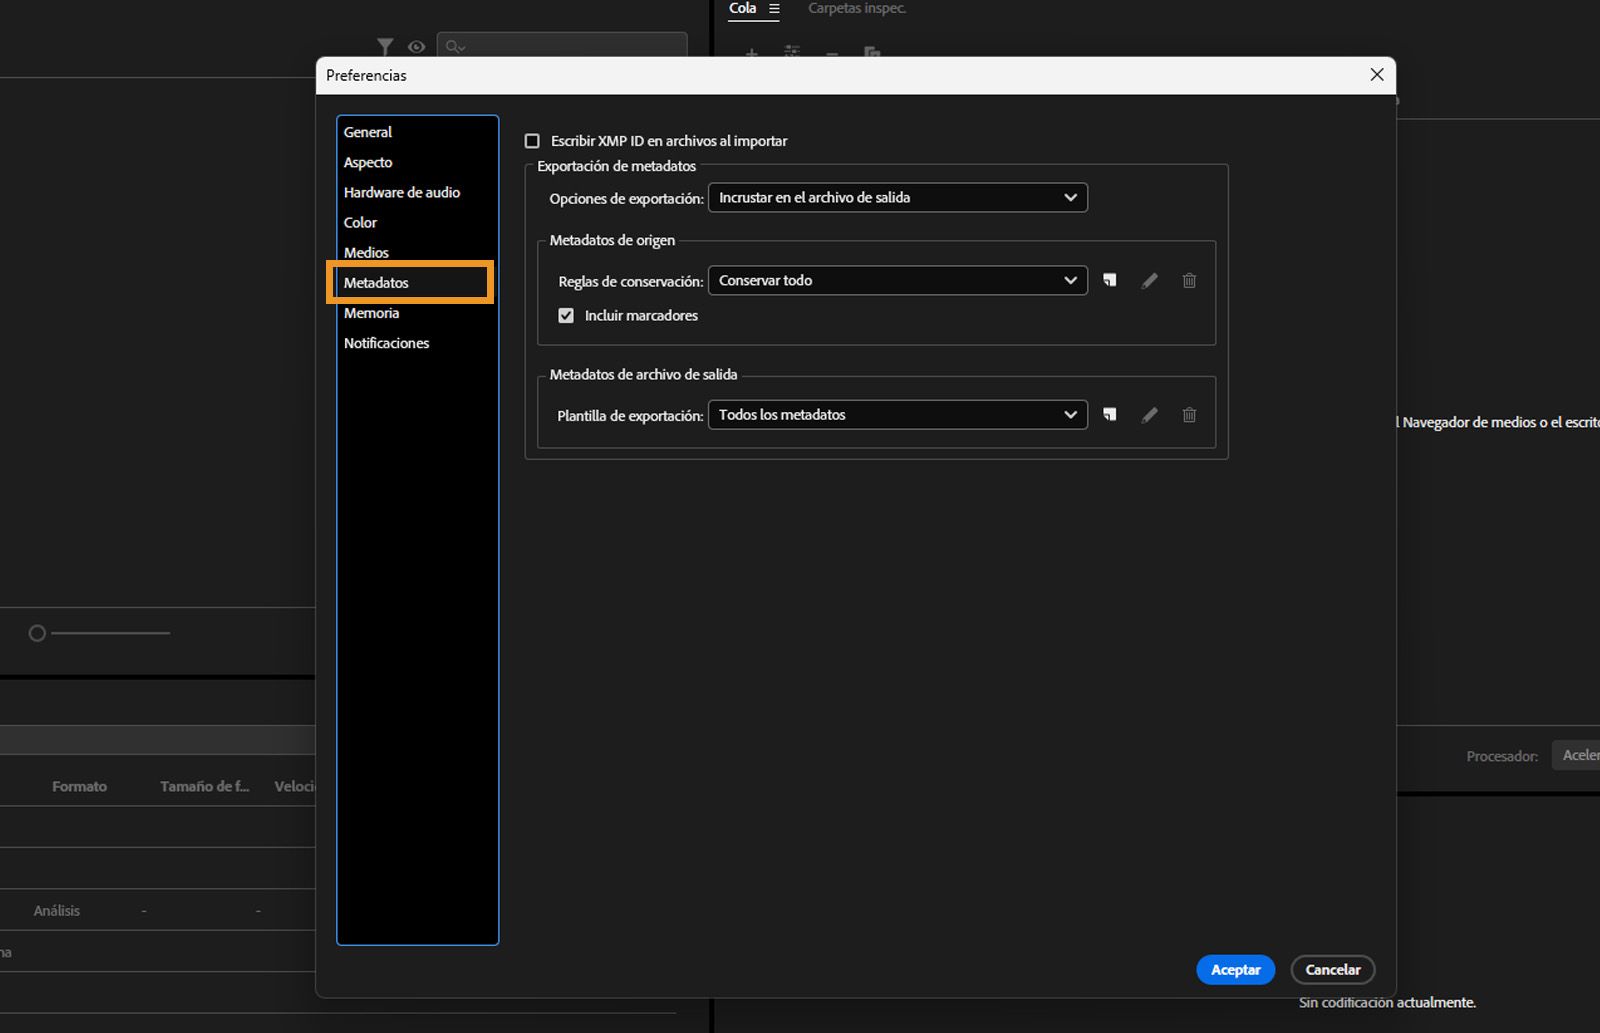Toggle the eye visibility icon next to search

[417, 47]
